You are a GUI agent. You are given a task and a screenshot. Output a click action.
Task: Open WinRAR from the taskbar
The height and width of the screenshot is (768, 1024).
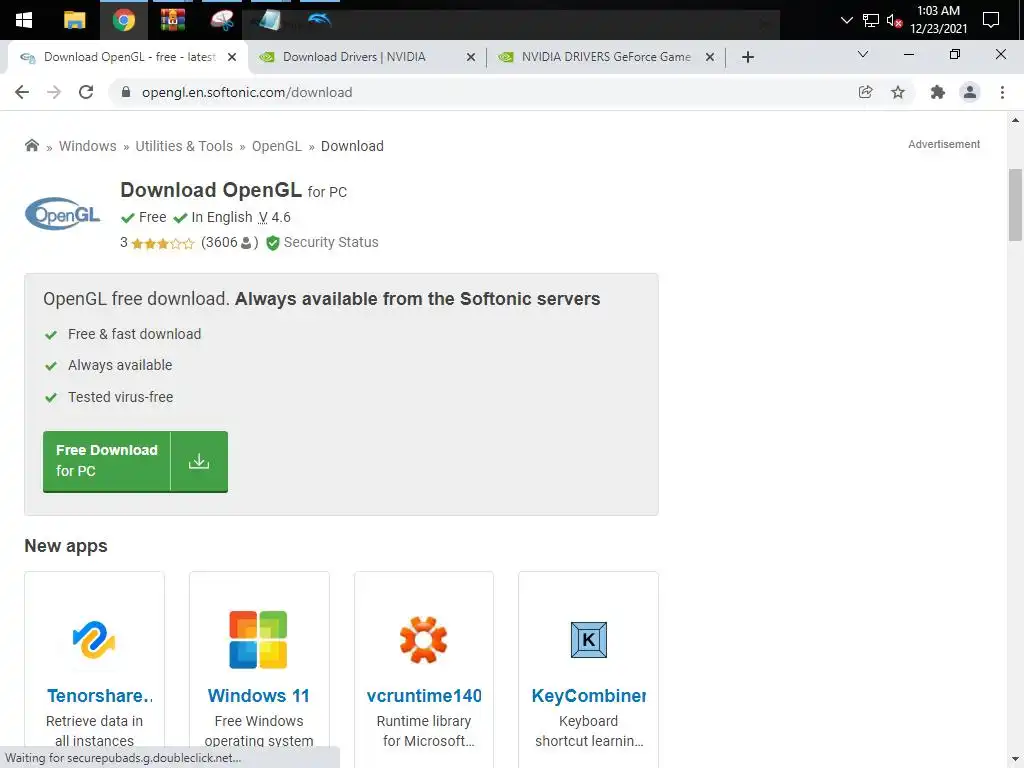click(172, 20)
